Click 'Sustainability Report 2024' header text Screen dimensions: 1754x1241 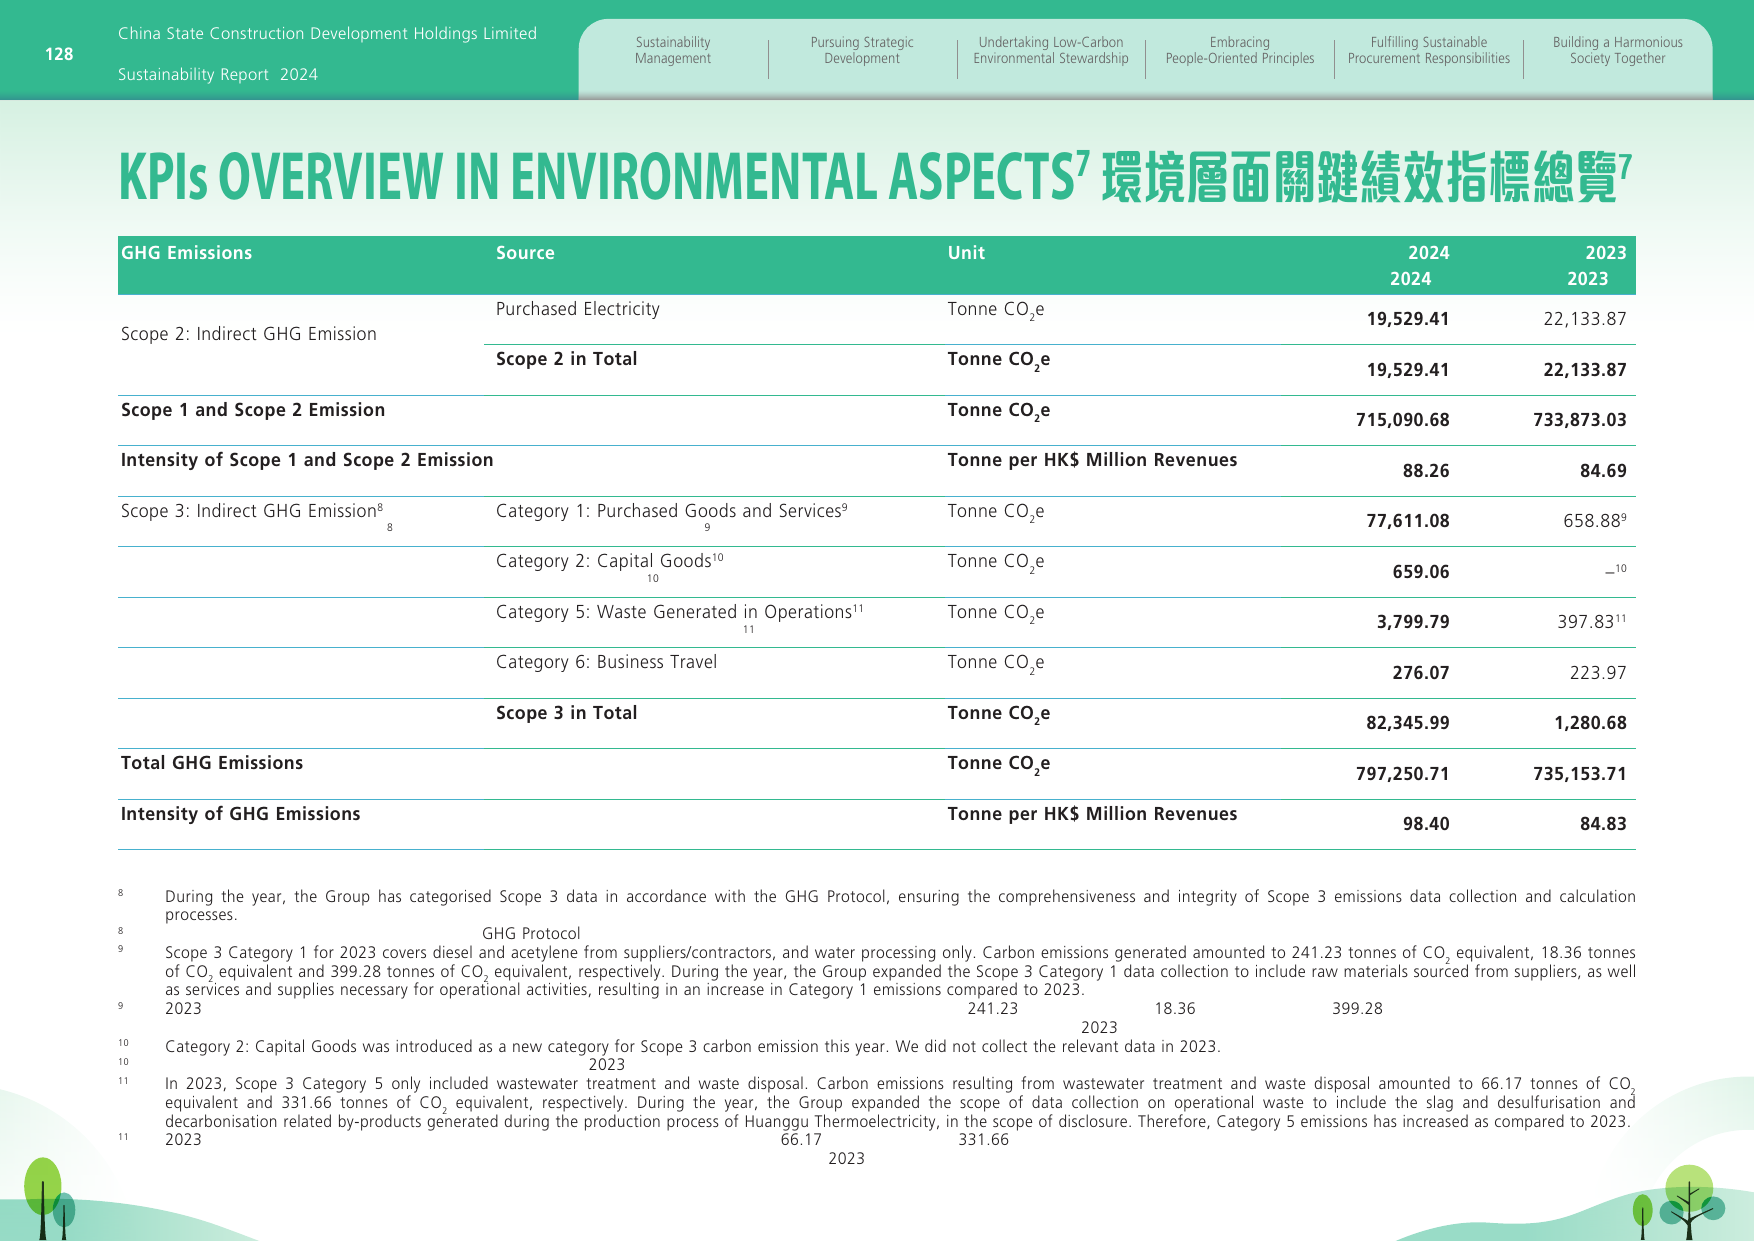[x=218, y=75]
